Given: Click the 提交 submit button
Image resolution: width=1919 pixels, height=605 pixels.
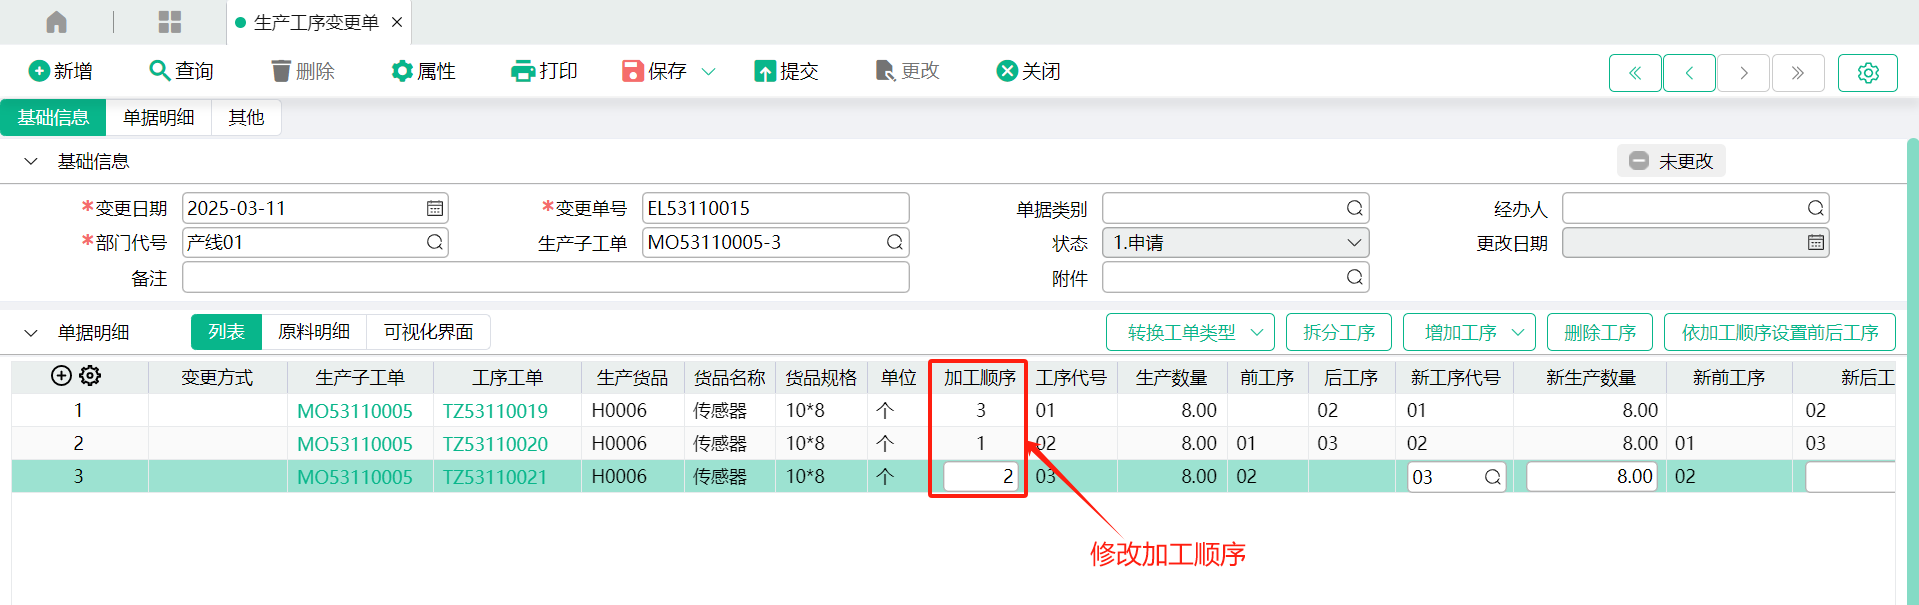Looking at the screenshot, I should 786,71.
